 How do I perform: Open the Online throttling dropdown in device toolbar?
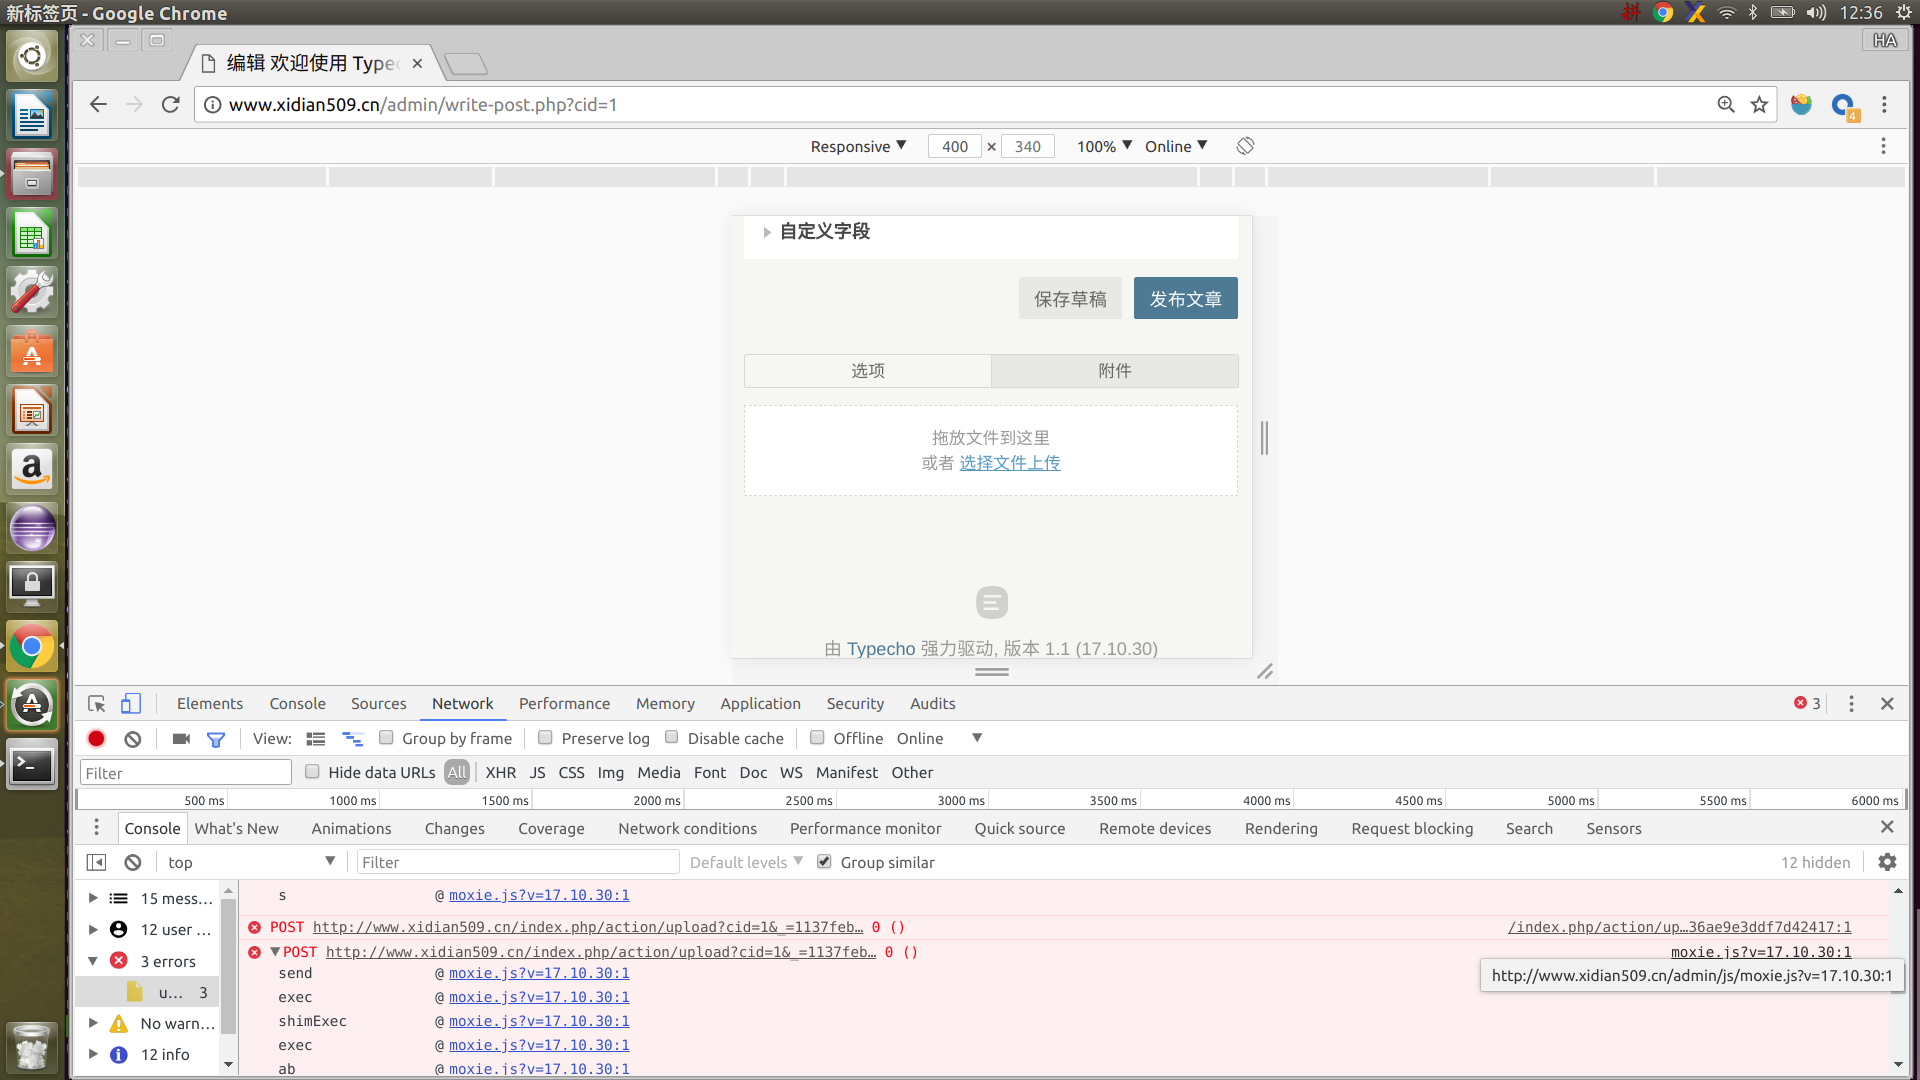[1176, 146]
